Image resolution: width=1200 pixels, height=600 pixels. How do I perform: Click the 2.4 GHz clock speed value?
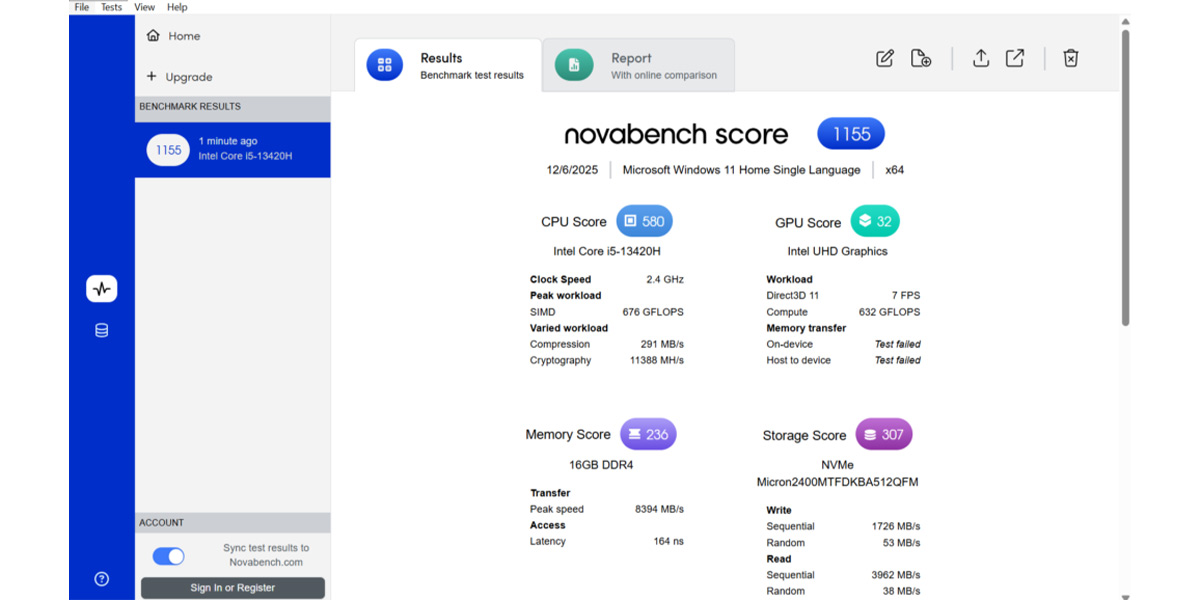(x=665, y=280)
